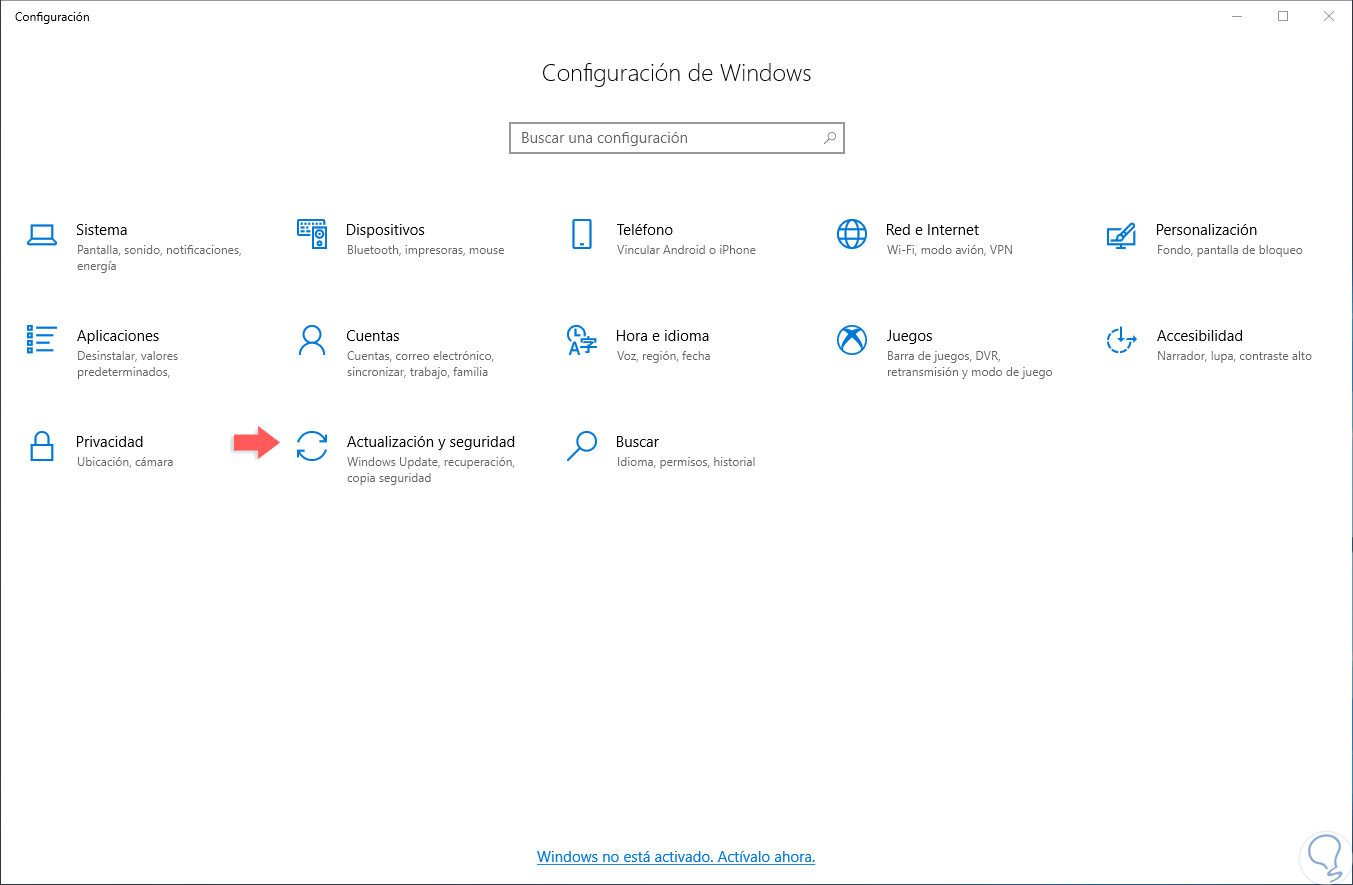Screen dimensions: 1353x885
Task: Click "Idioma, permisos, historial" description
Action: click(x=686, y=462)
